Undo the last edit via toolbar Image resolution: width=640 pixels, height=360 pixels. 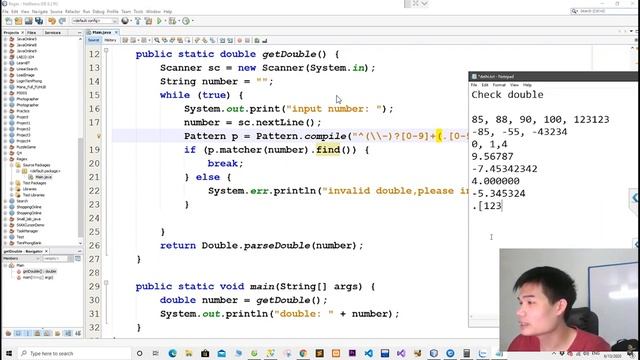coord(52,21)
